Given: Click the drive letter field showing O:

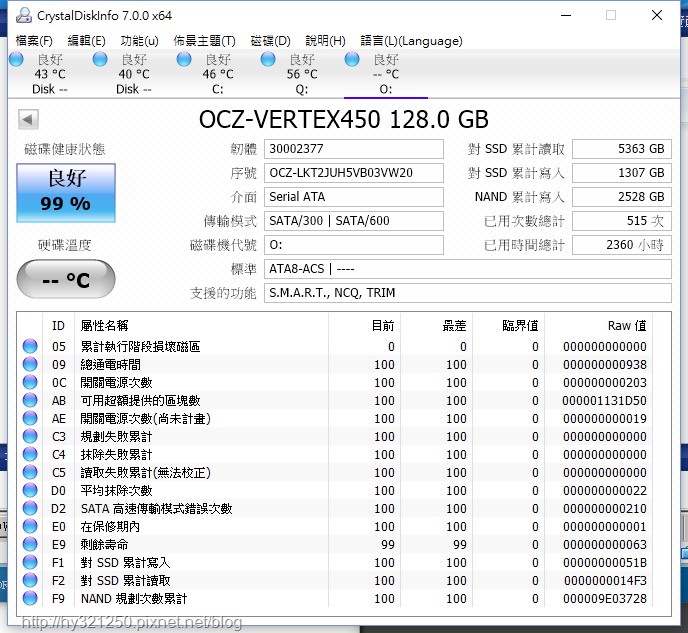Looking at the screenshot, I should point(353,245).
